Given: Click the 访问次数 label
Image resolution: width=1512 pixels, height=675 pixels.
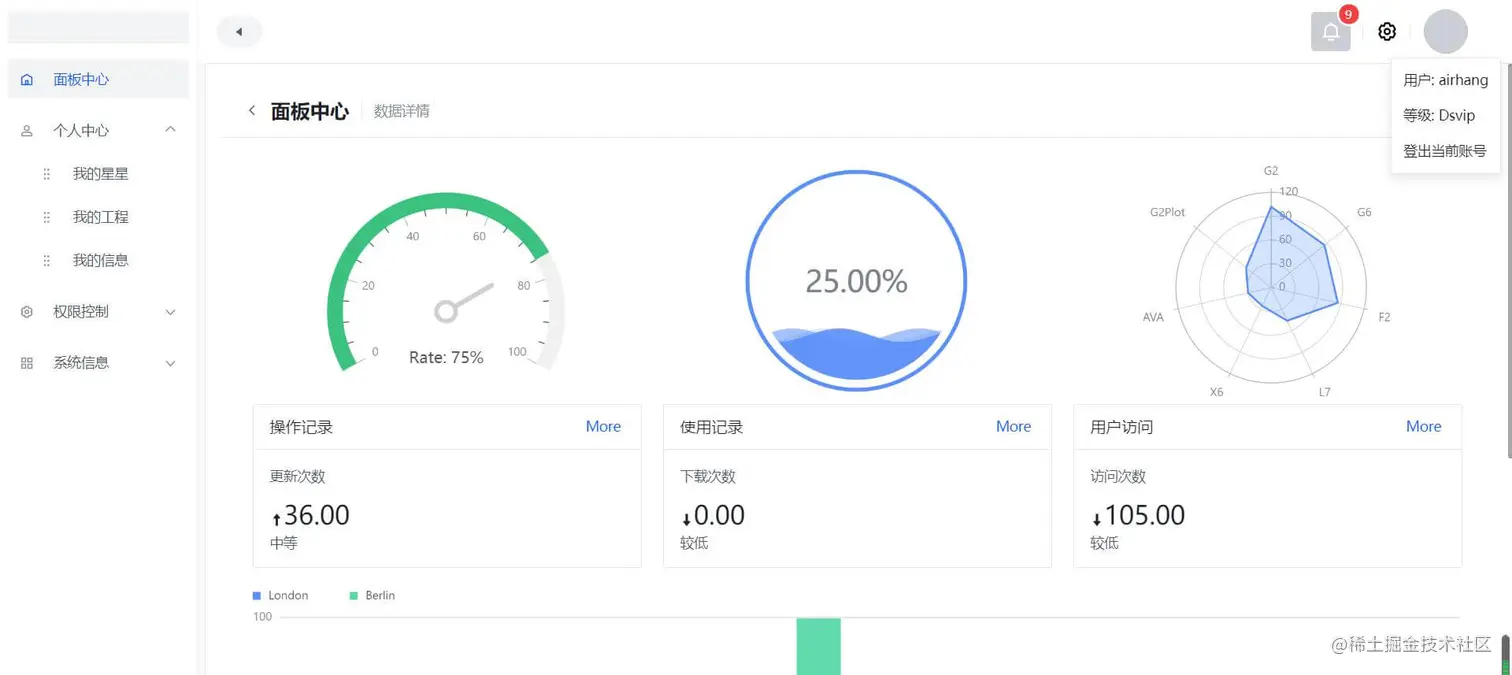Looking at the screenshot, I should click(x=1118, y=477).
